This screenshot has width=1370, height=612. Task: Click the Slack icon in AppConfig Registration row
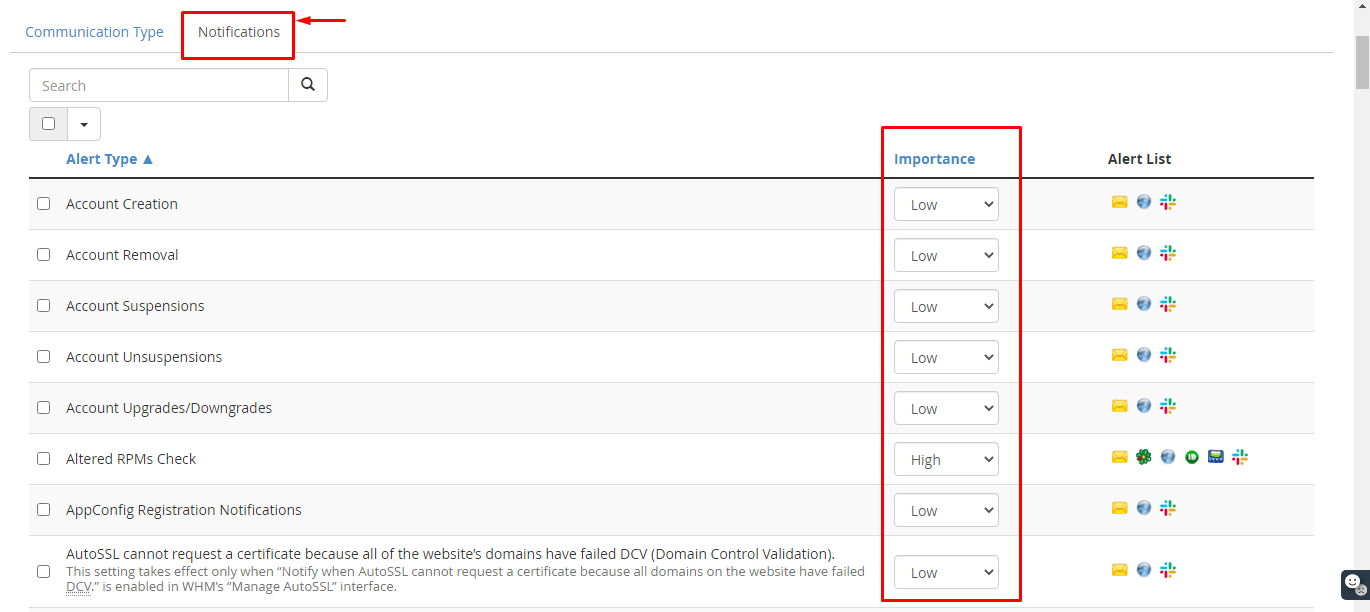point(1168,508)
